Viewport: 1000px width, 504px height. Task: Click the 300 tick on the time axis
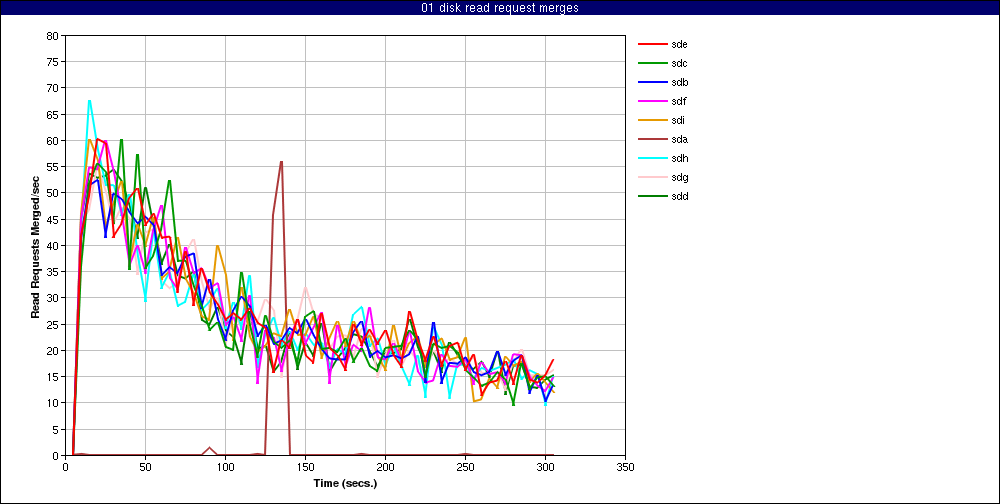tap(545, 466)
